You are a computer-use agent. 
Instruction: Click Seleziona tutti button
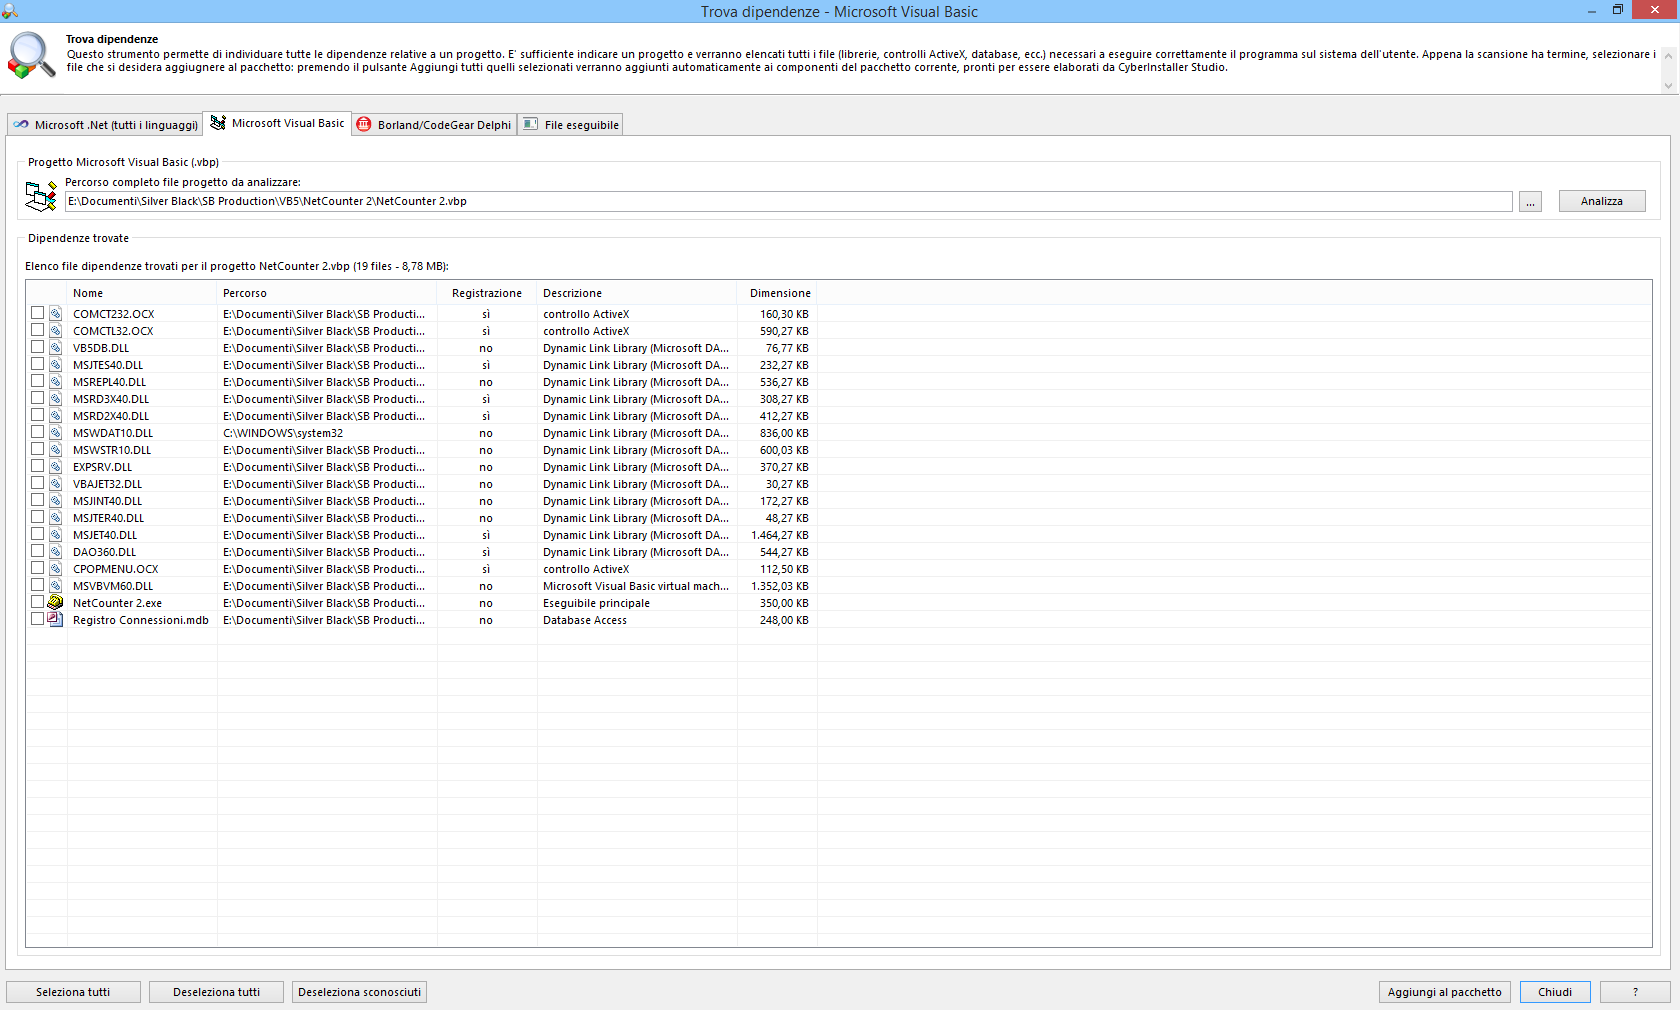point(73,992)
